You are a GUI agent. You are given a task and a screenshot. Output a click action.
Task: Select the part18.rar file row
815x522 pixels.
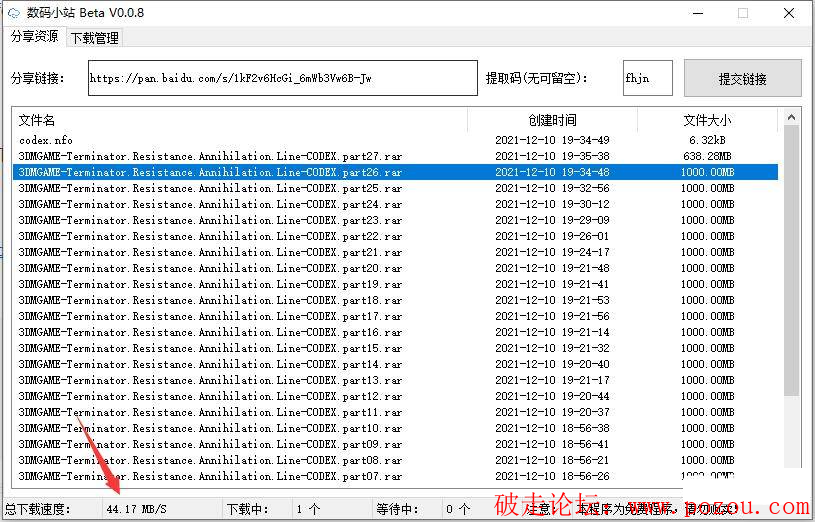click(x=396, y=300)
